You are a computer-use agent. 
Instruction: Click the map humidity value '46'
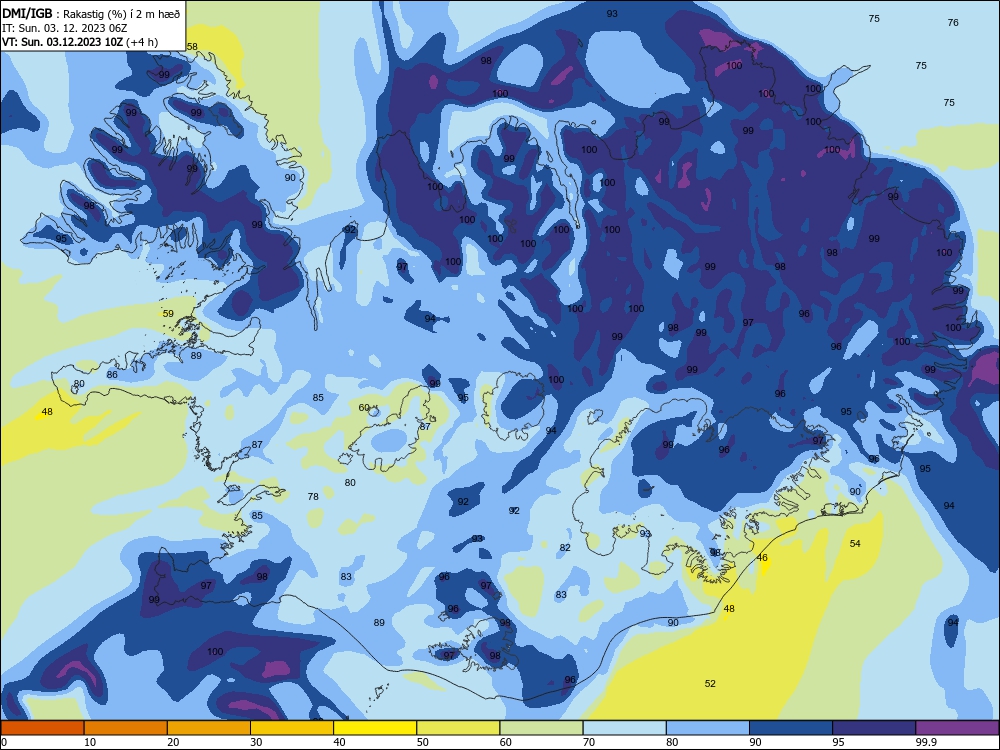coord(761,557)
